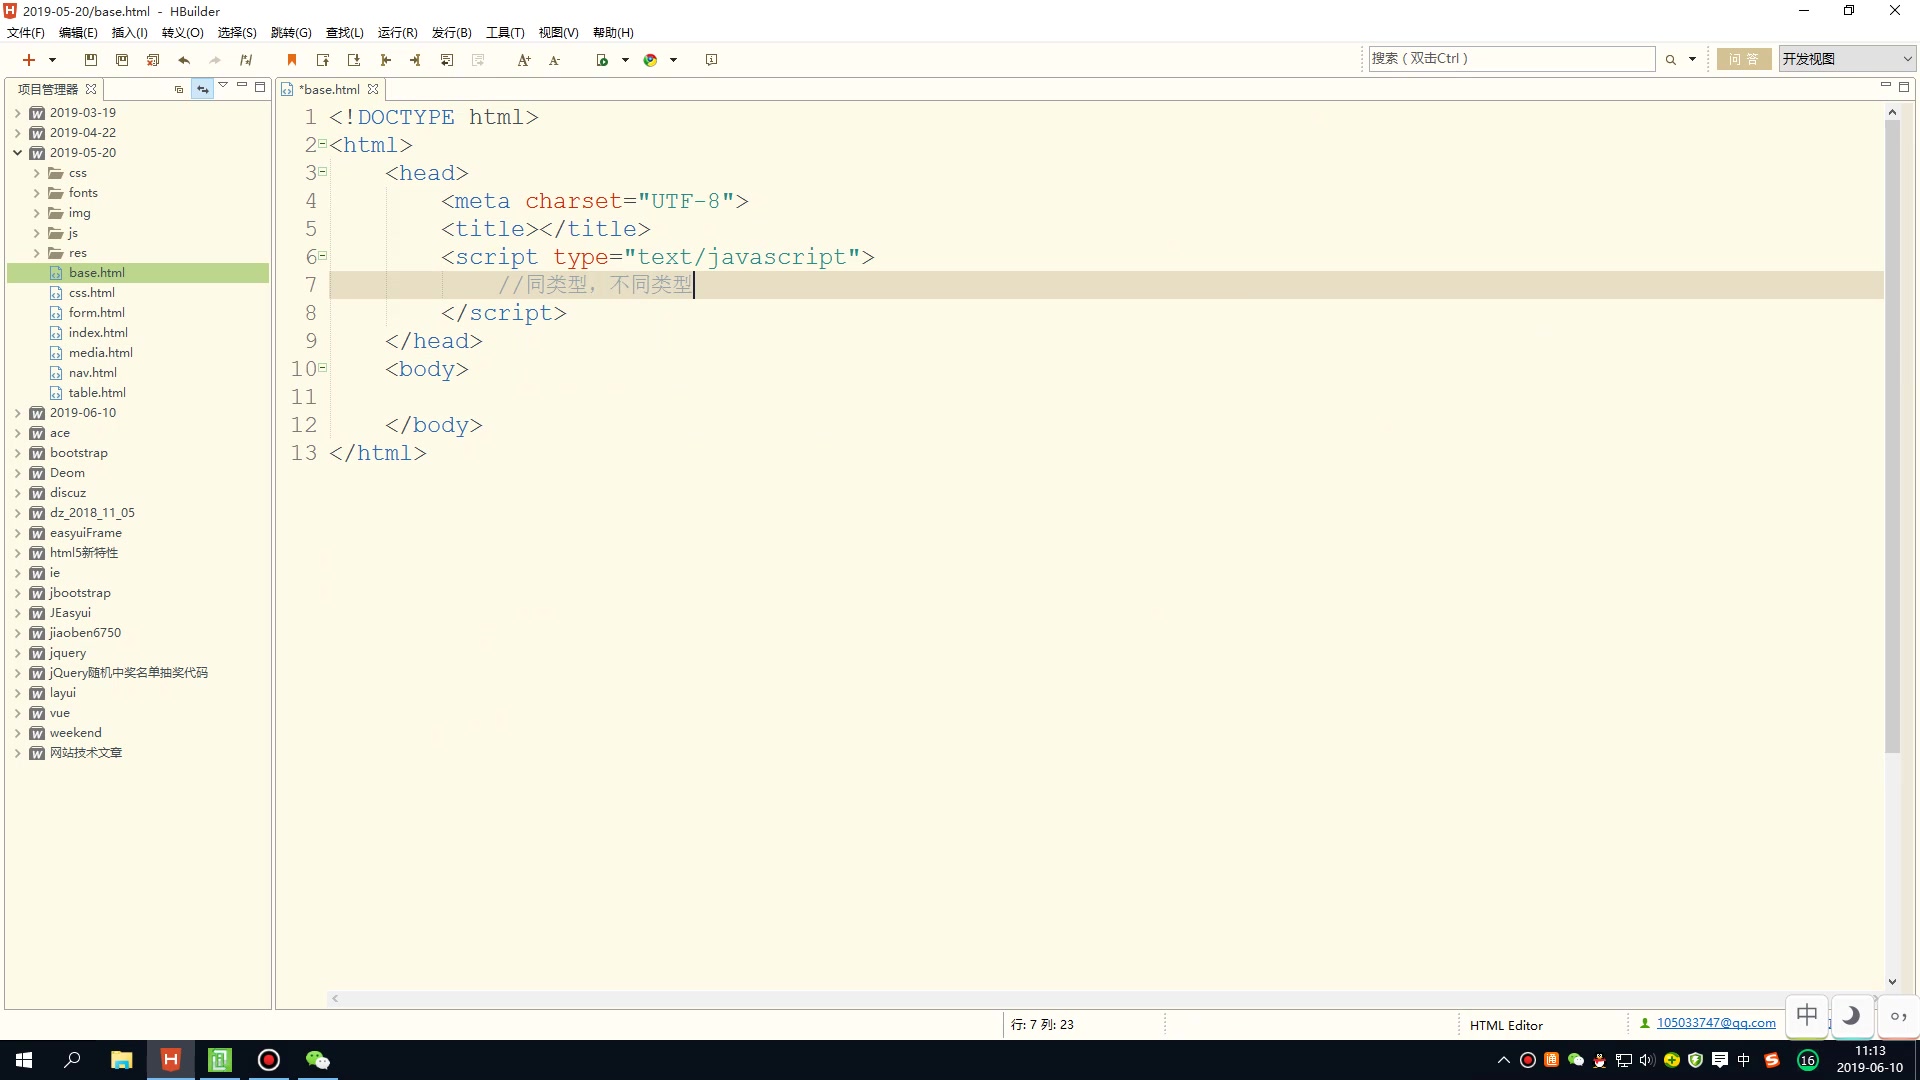Open WeChat from the Windows taskbar
This screenshot has width=1920, height=1080.
(317, 1060)
